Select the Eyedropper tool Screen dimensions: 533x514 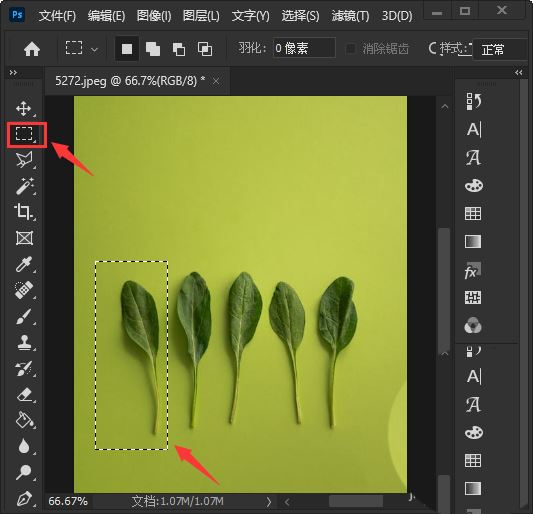[24, 264]
